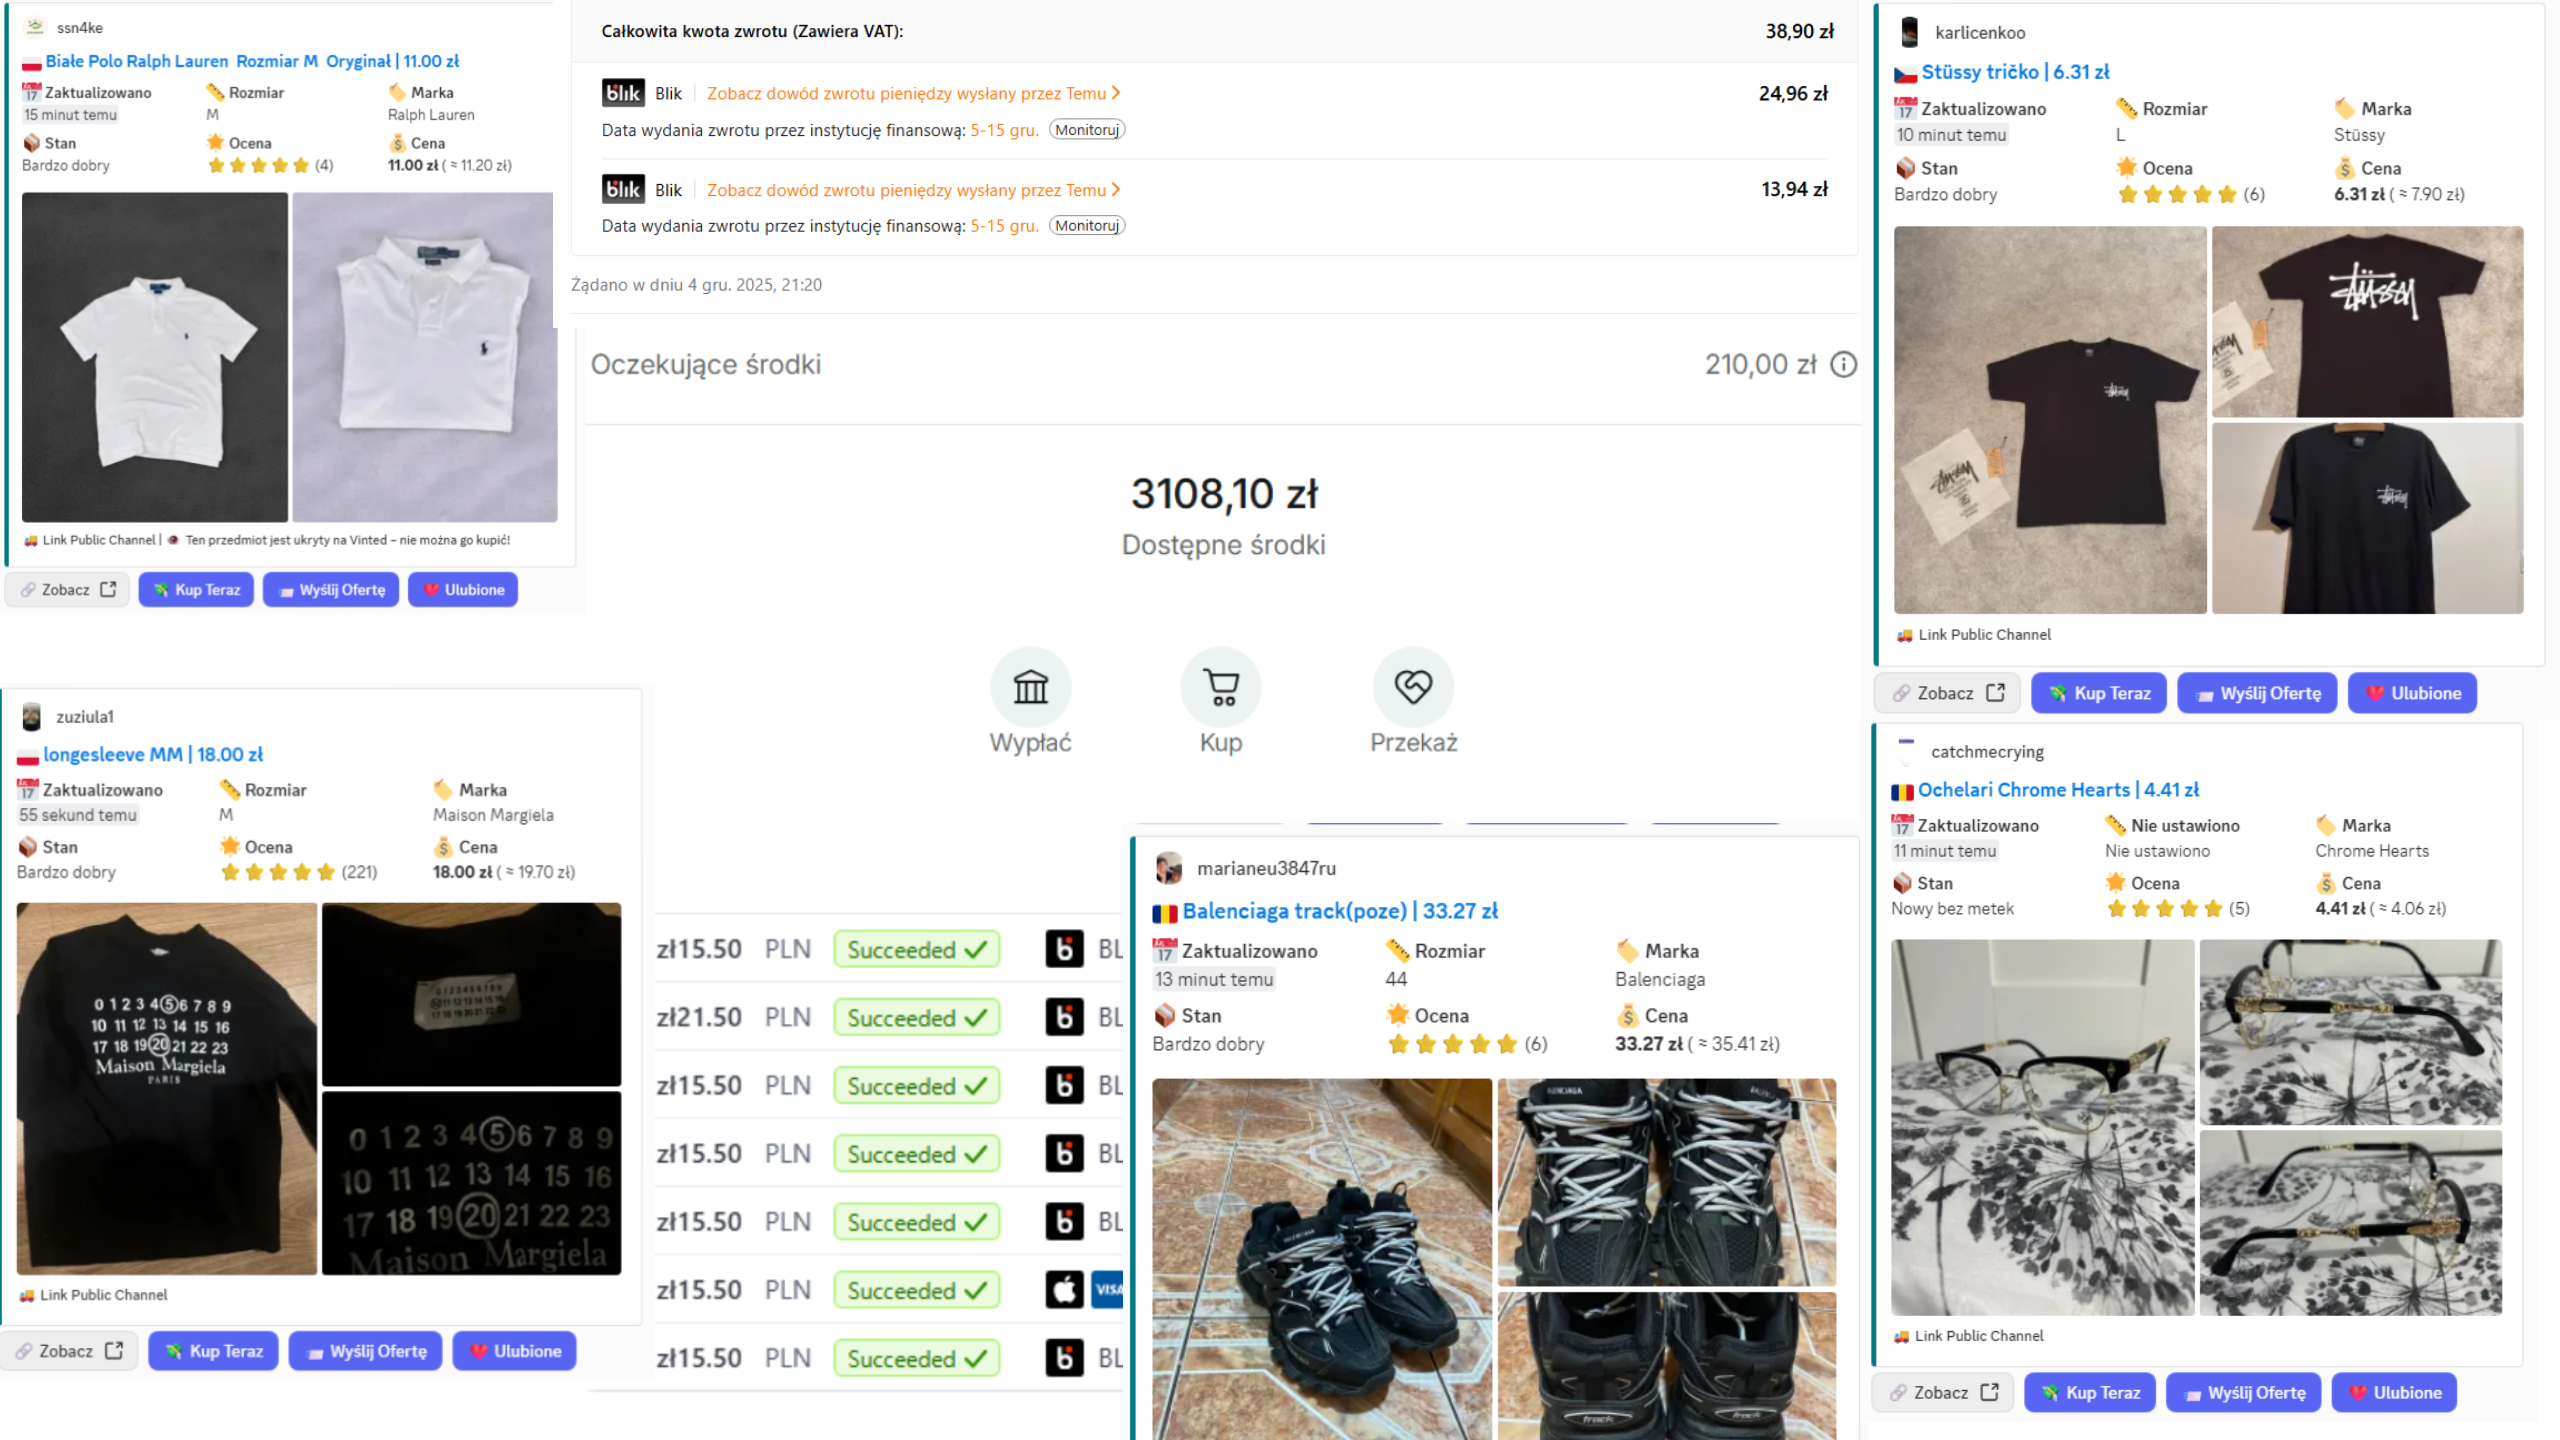This screenshot has width=2560, height=1440.
Task: Click marianeu3847ru profile avatar
Action: point(1169,868)
